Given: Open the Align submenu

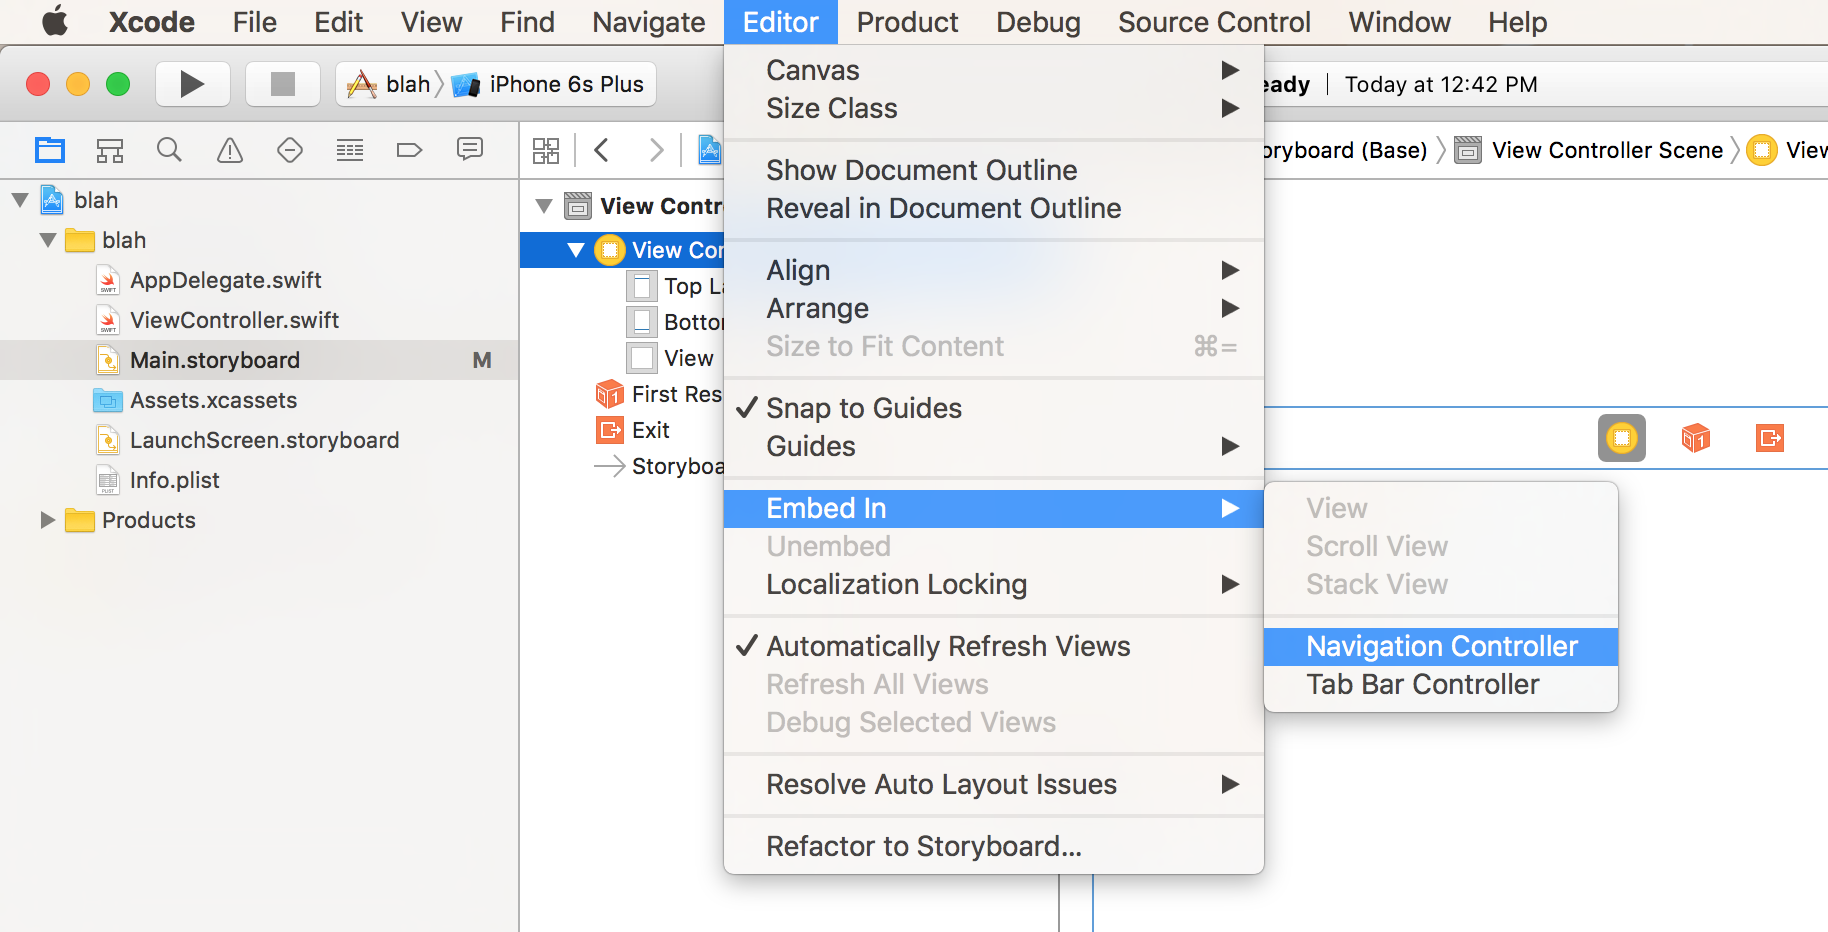Looking at the screenshot, I should pyautogui.click(x=994, y=270).
